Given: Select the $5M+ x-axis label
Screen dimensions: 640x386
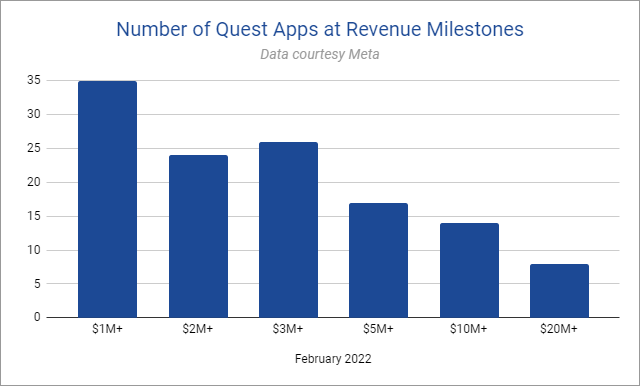Looking at the screenshot, I should [x=378, y=329].
